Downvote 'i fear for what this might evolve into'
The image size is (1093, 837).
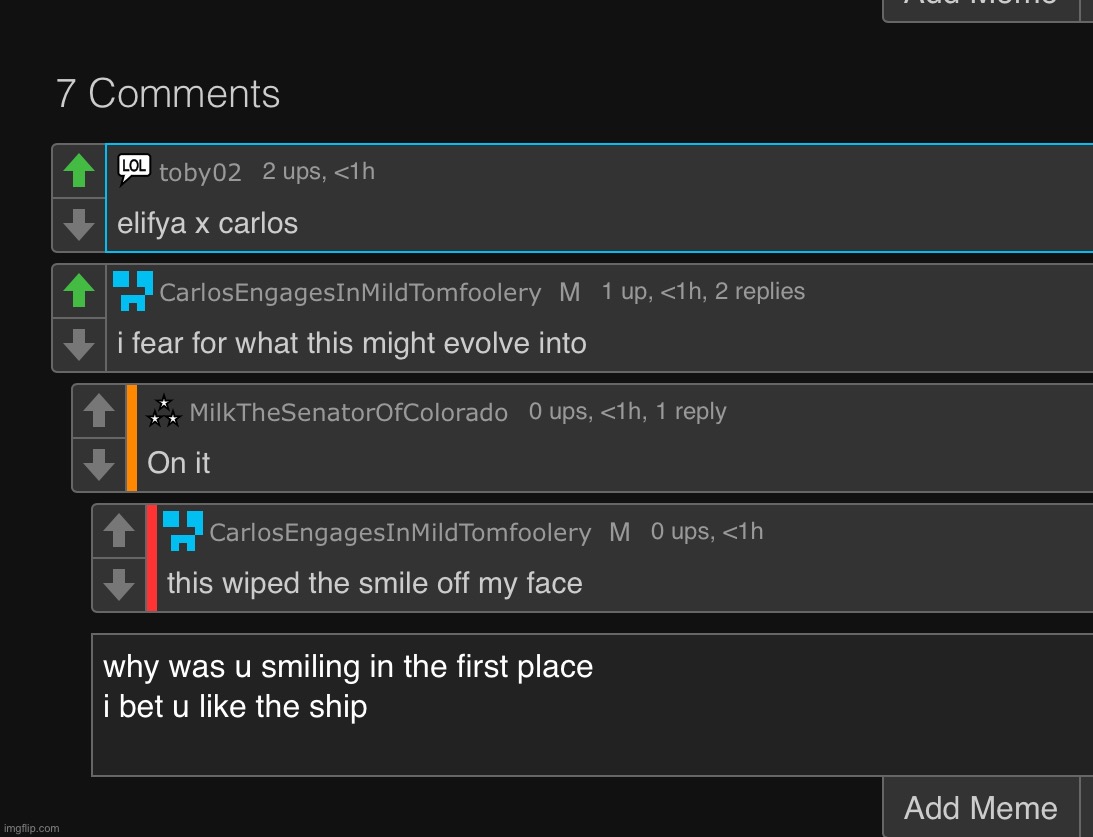[x=79, y=344]
